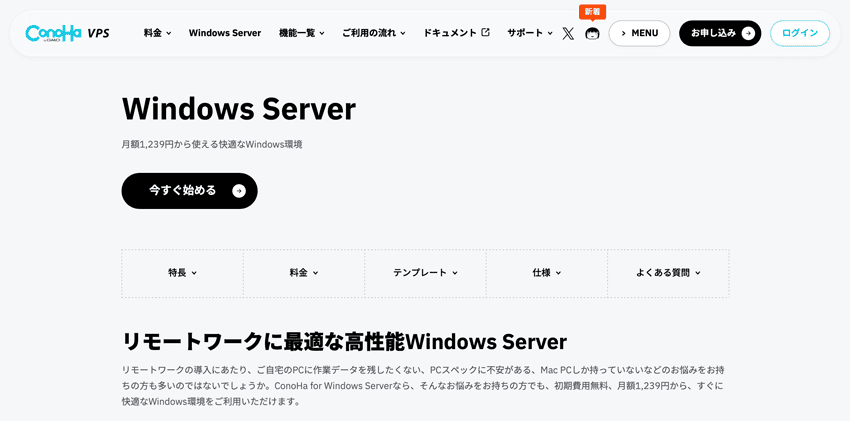Open the X (Twitter) icon link

click(x=568, y=34)
